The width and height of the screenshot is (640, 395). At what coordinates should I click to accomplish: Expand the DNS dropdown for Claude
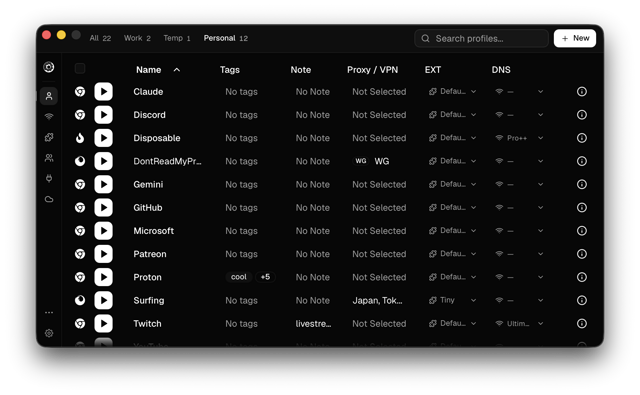pos(519,91)
